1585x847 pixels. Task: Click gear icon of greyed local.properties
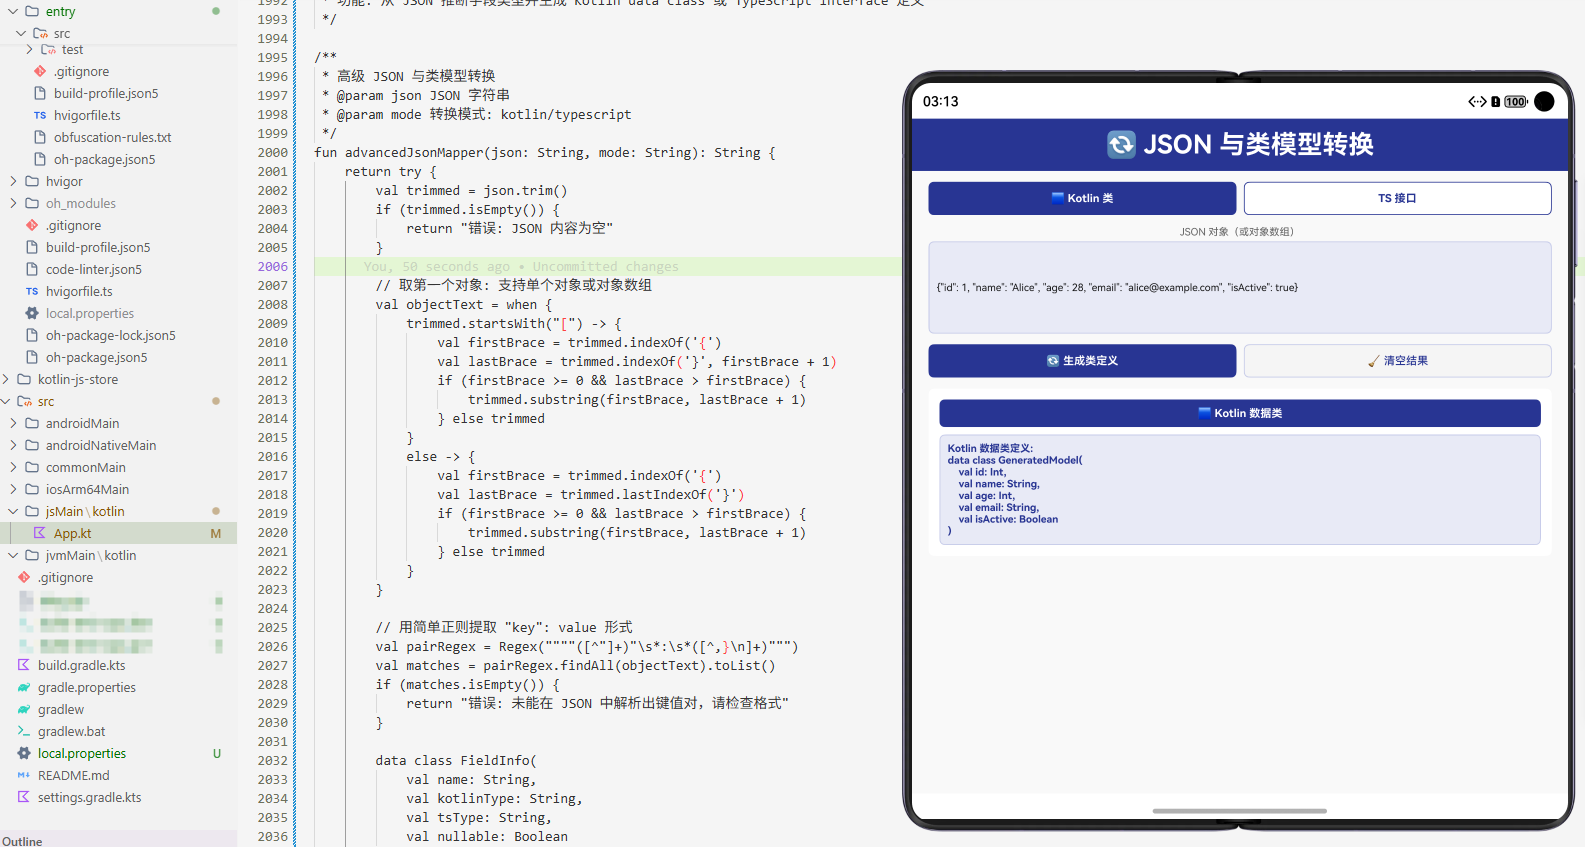(32, 313)
